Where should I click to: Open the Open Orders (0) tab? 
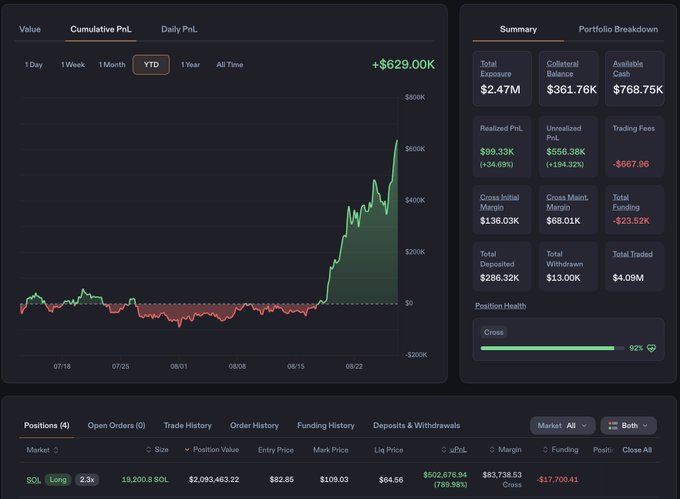tap(116, 425)
